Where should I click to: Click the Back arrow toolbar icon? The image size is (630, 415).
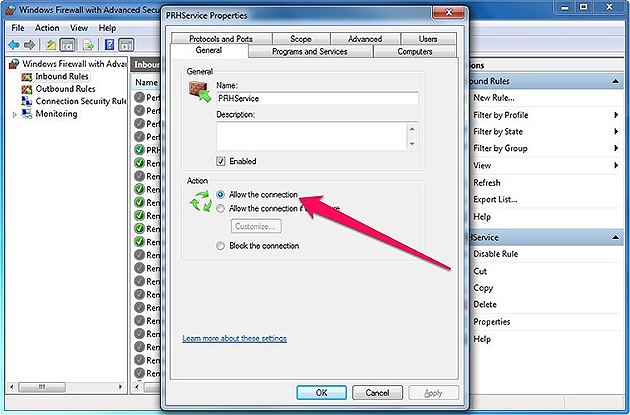[14, 45]
